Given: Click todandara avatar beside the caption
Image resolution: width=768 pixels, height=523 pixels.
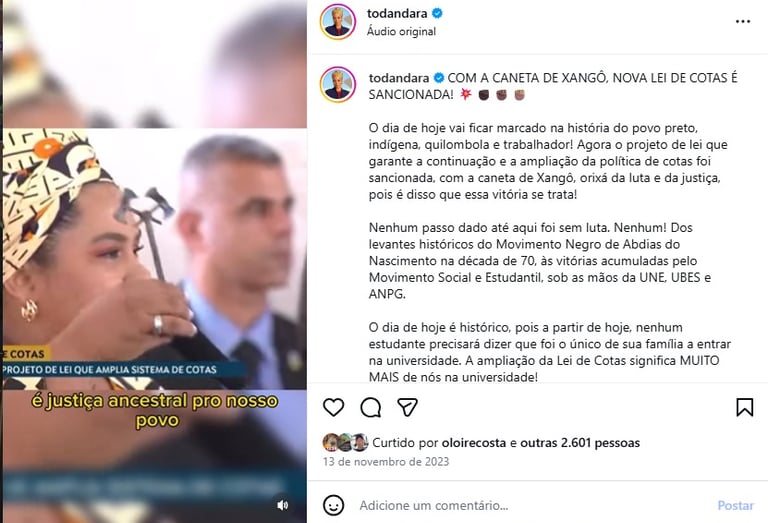Looking at the screenshot, I should coord(337,84).
